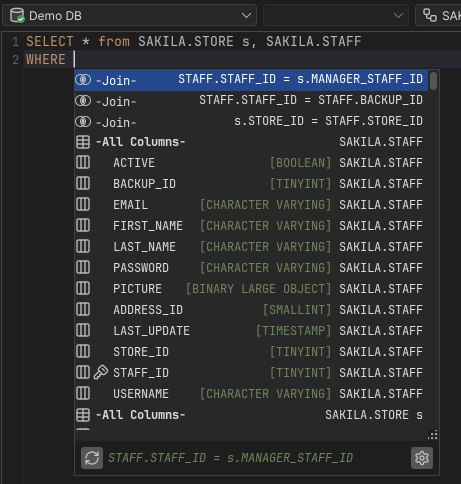Screen dimensions: 461x484
Task: Open the Demo DB connection dropdown
Action: (129, 15)
